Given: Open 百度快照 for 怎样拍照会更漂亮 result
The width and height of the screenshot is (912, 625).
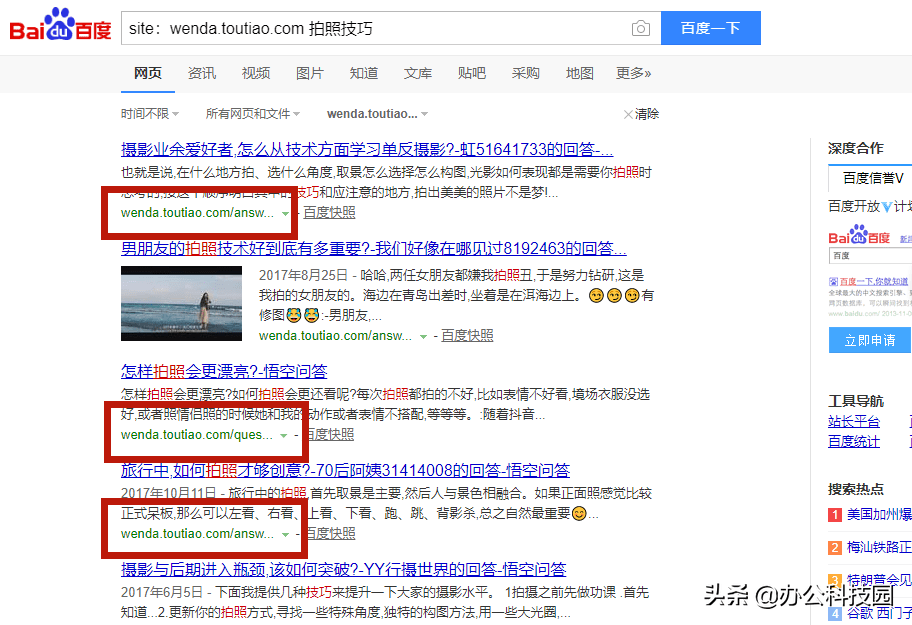Looking at the screenshot, I should click(x=329, y=434).
